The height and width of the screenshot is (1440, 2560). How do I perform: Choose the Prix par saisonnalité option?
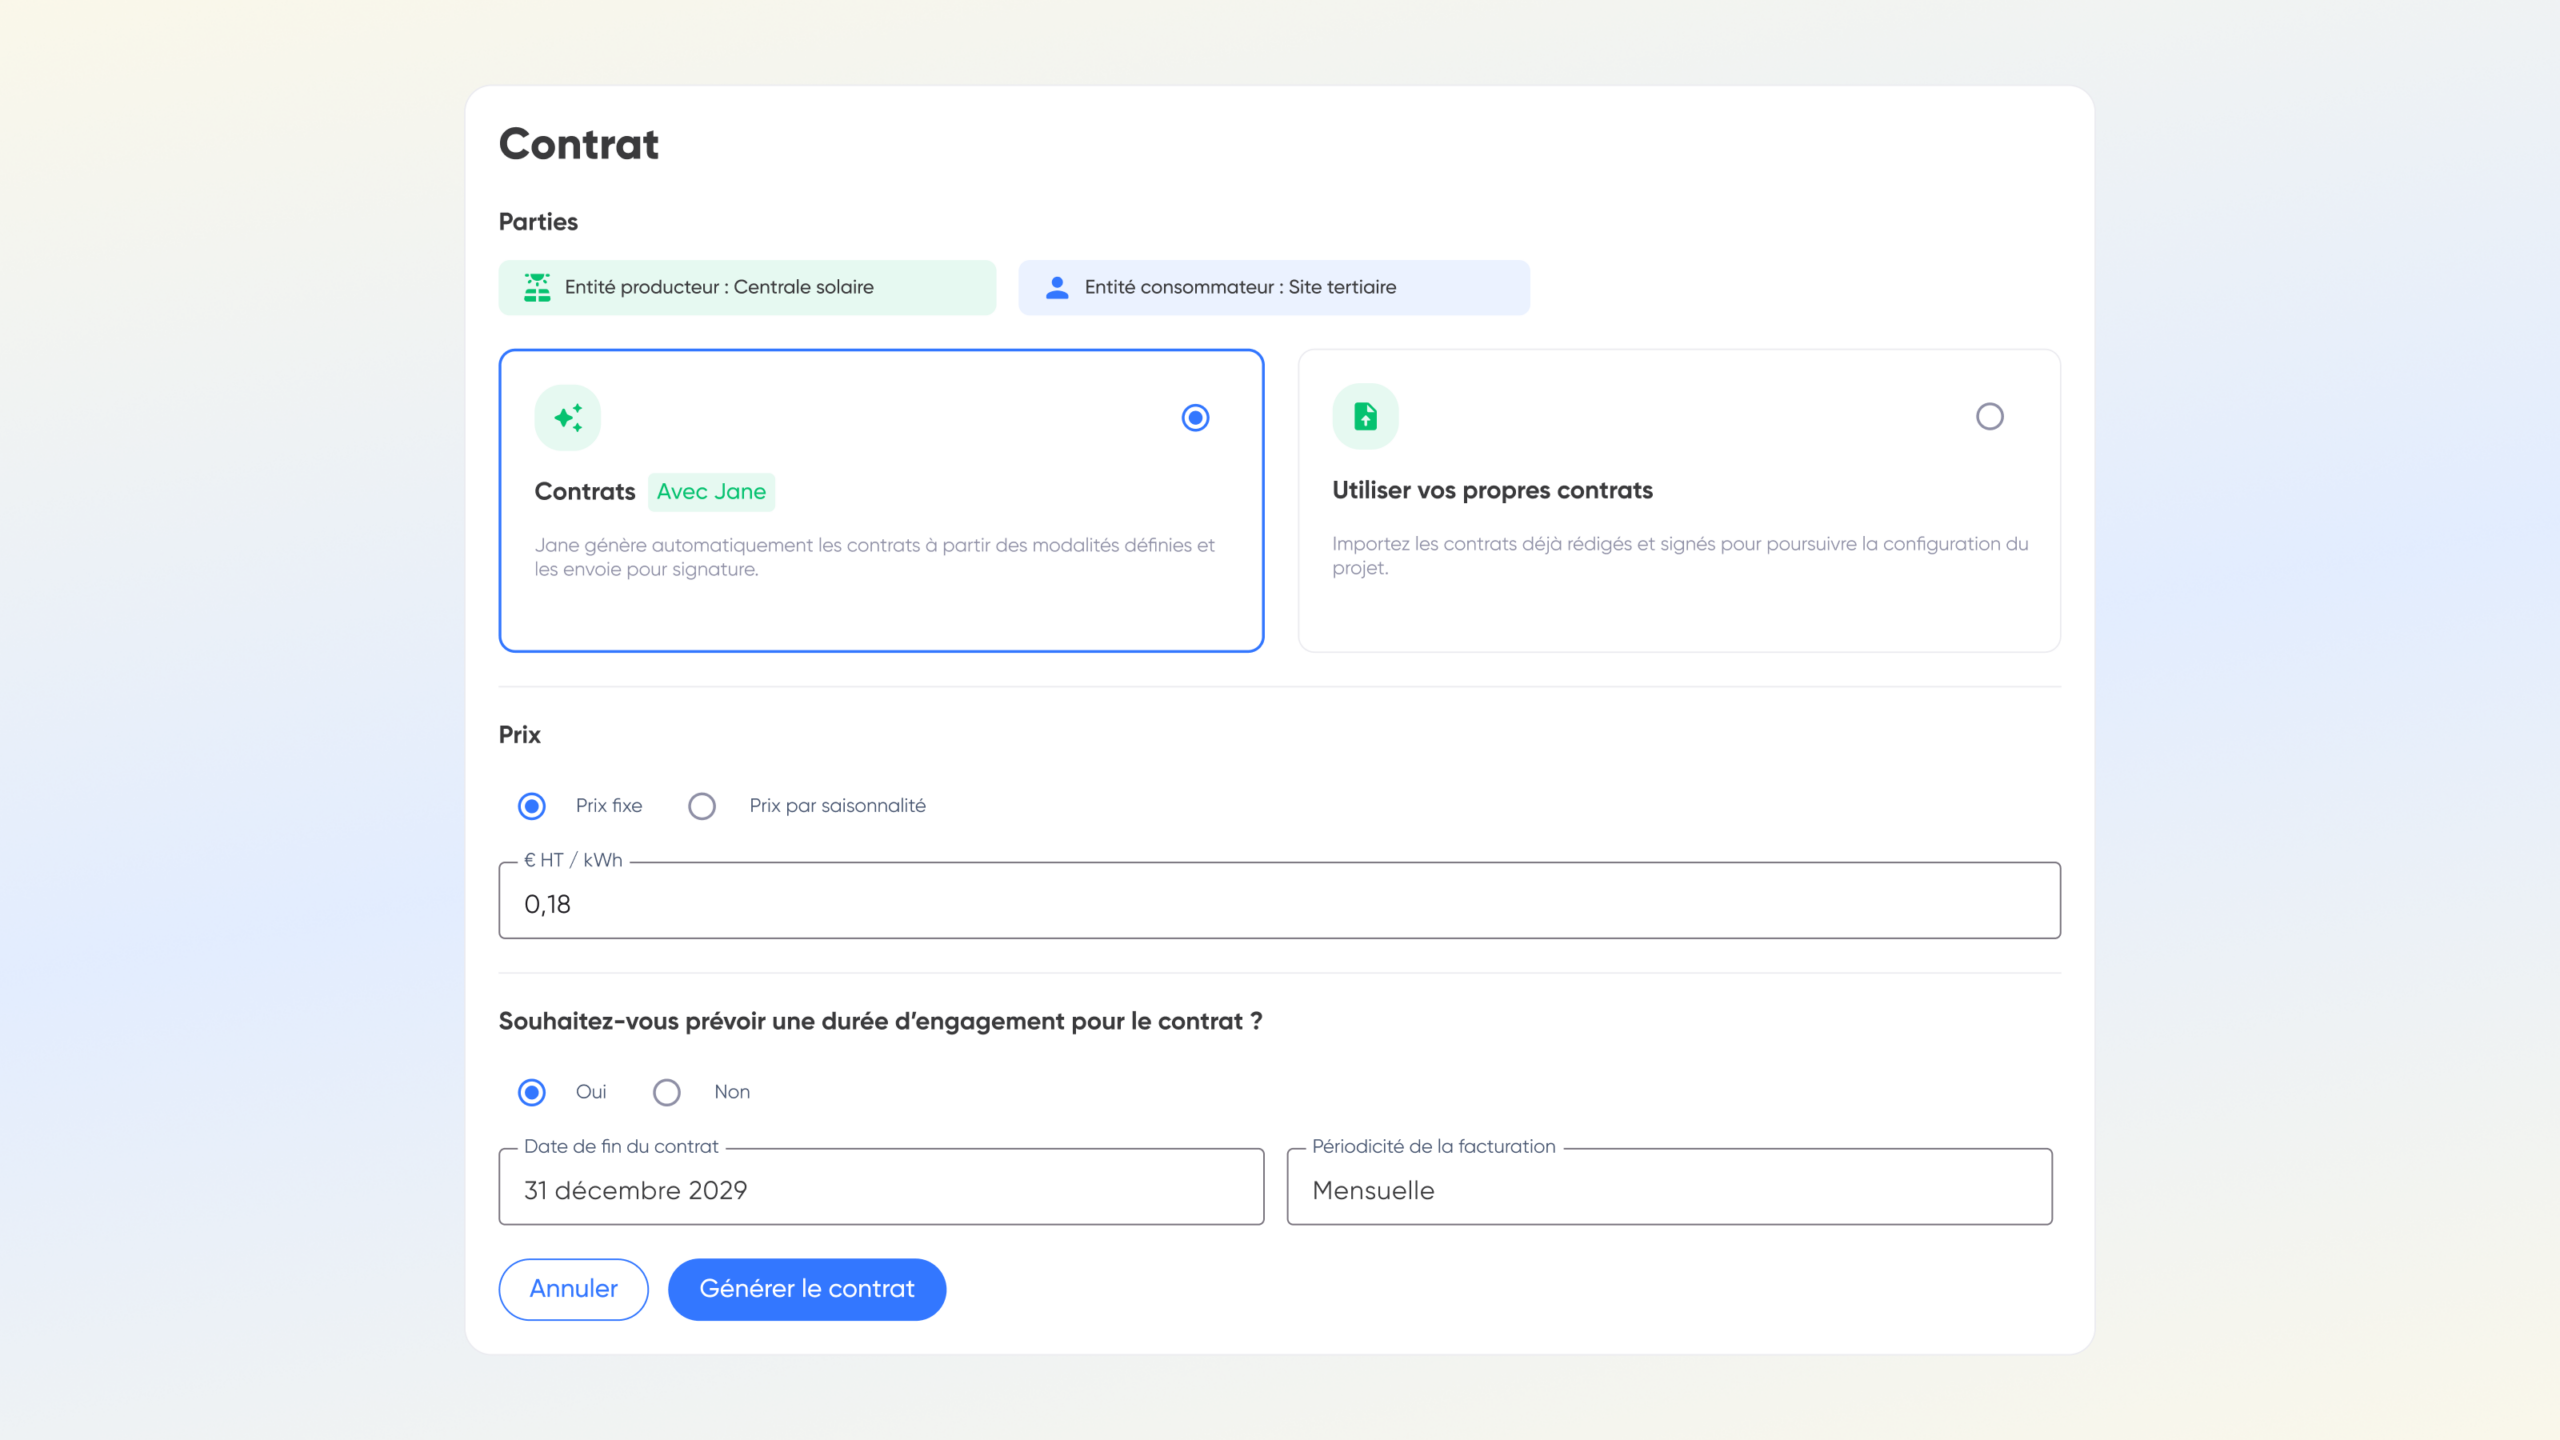click(x=702, y=806)
